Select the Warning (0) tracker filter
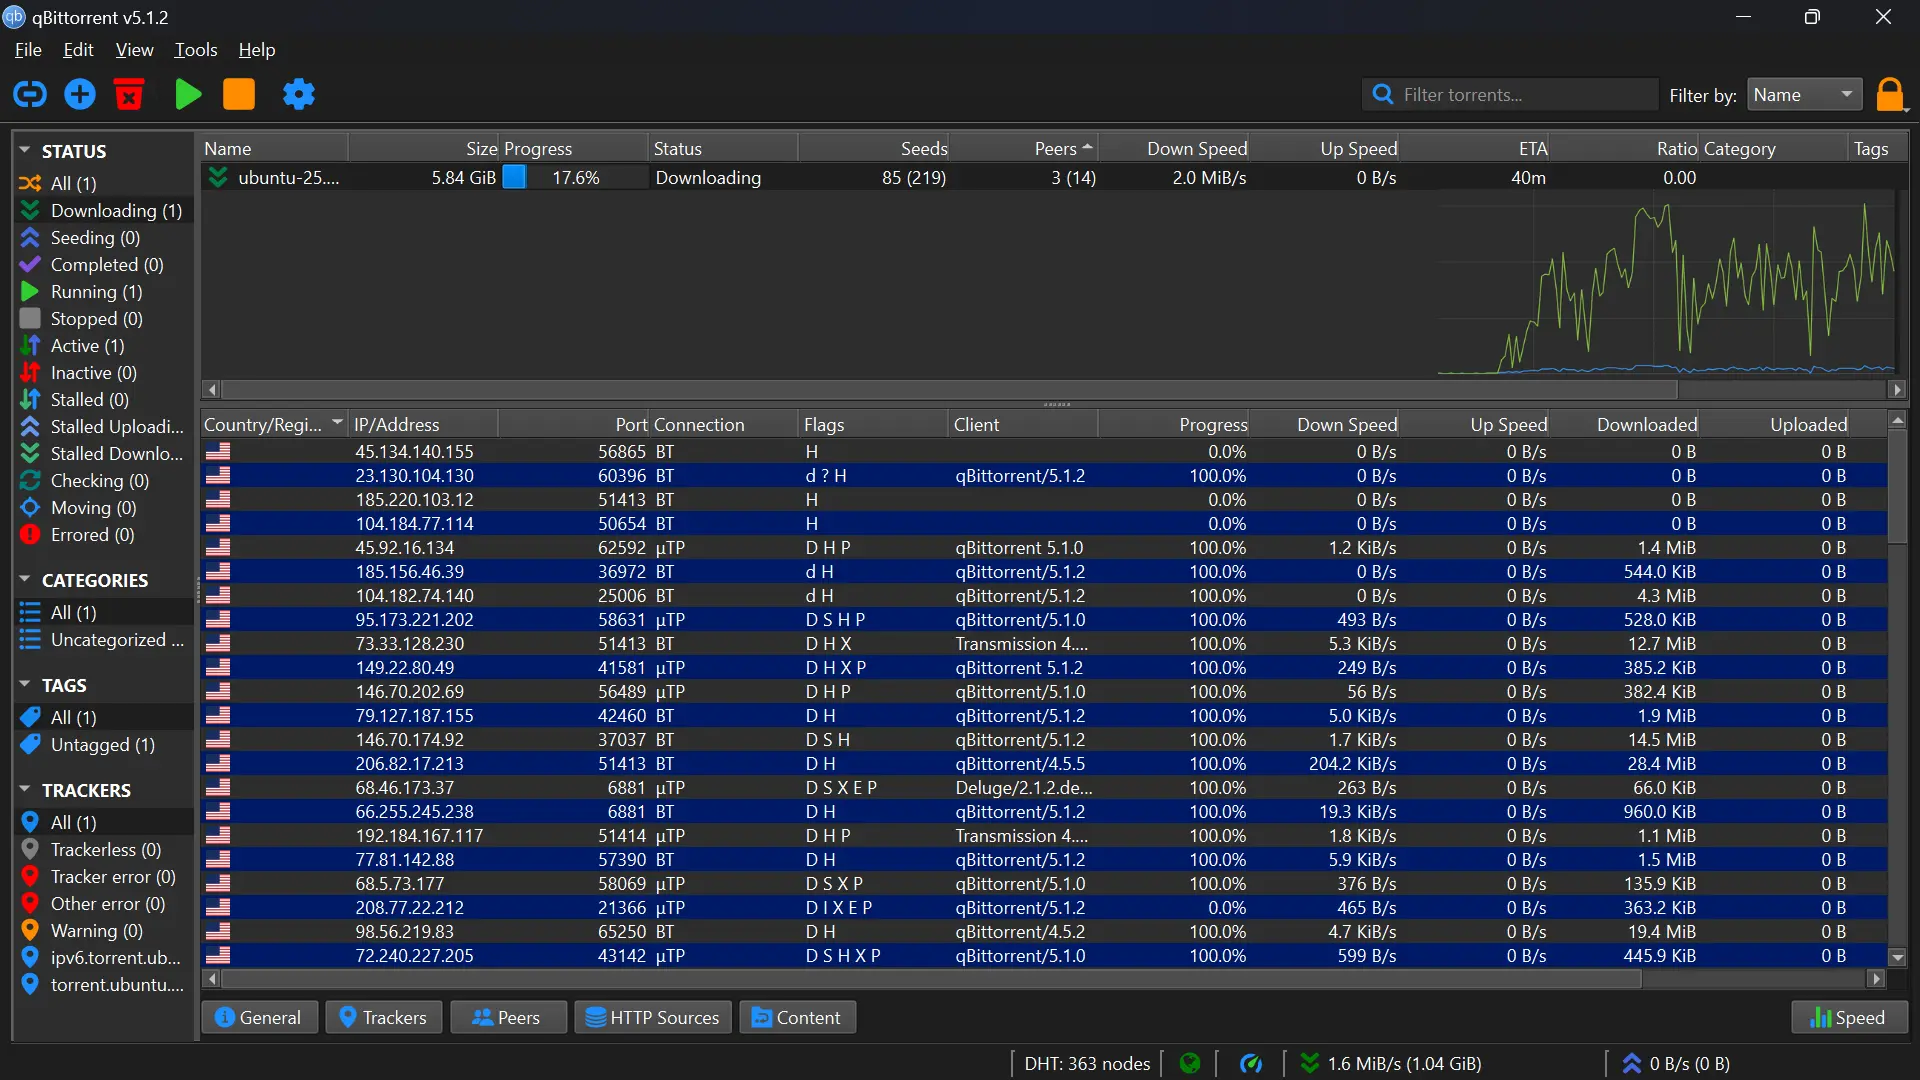The width and height of the screenshot is (1920, 1080). pyautogui.click(x=104, y=930)
